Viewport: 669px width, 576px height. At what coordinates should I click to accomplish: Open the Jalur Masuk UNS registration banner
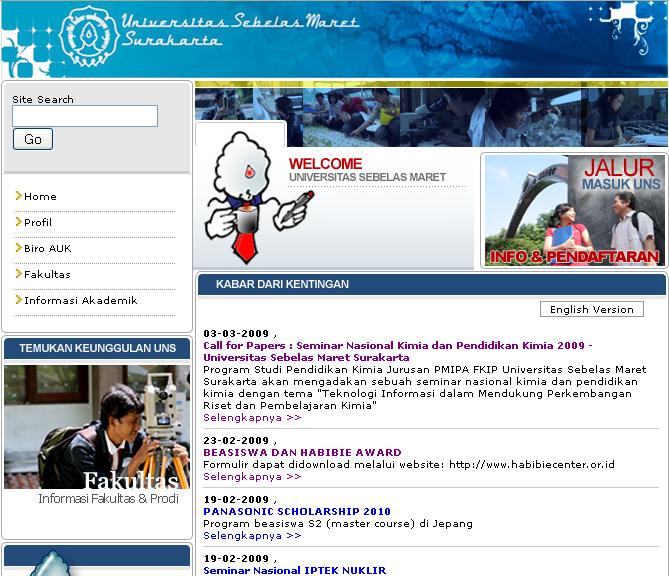point(574,211)
